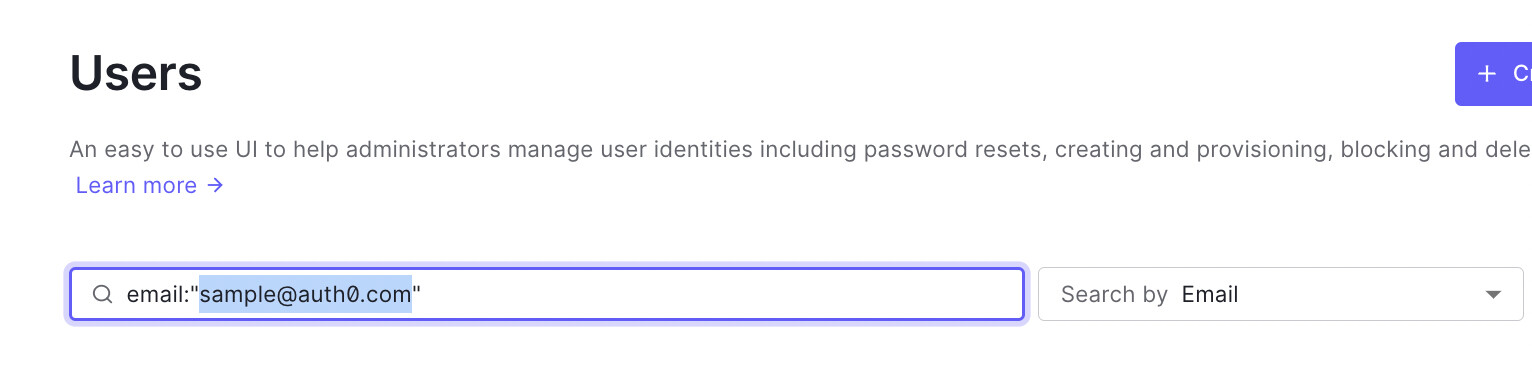Click empty space at end of search field
Viewport: 1532px width, 372px height.
(x=720, y=294)
